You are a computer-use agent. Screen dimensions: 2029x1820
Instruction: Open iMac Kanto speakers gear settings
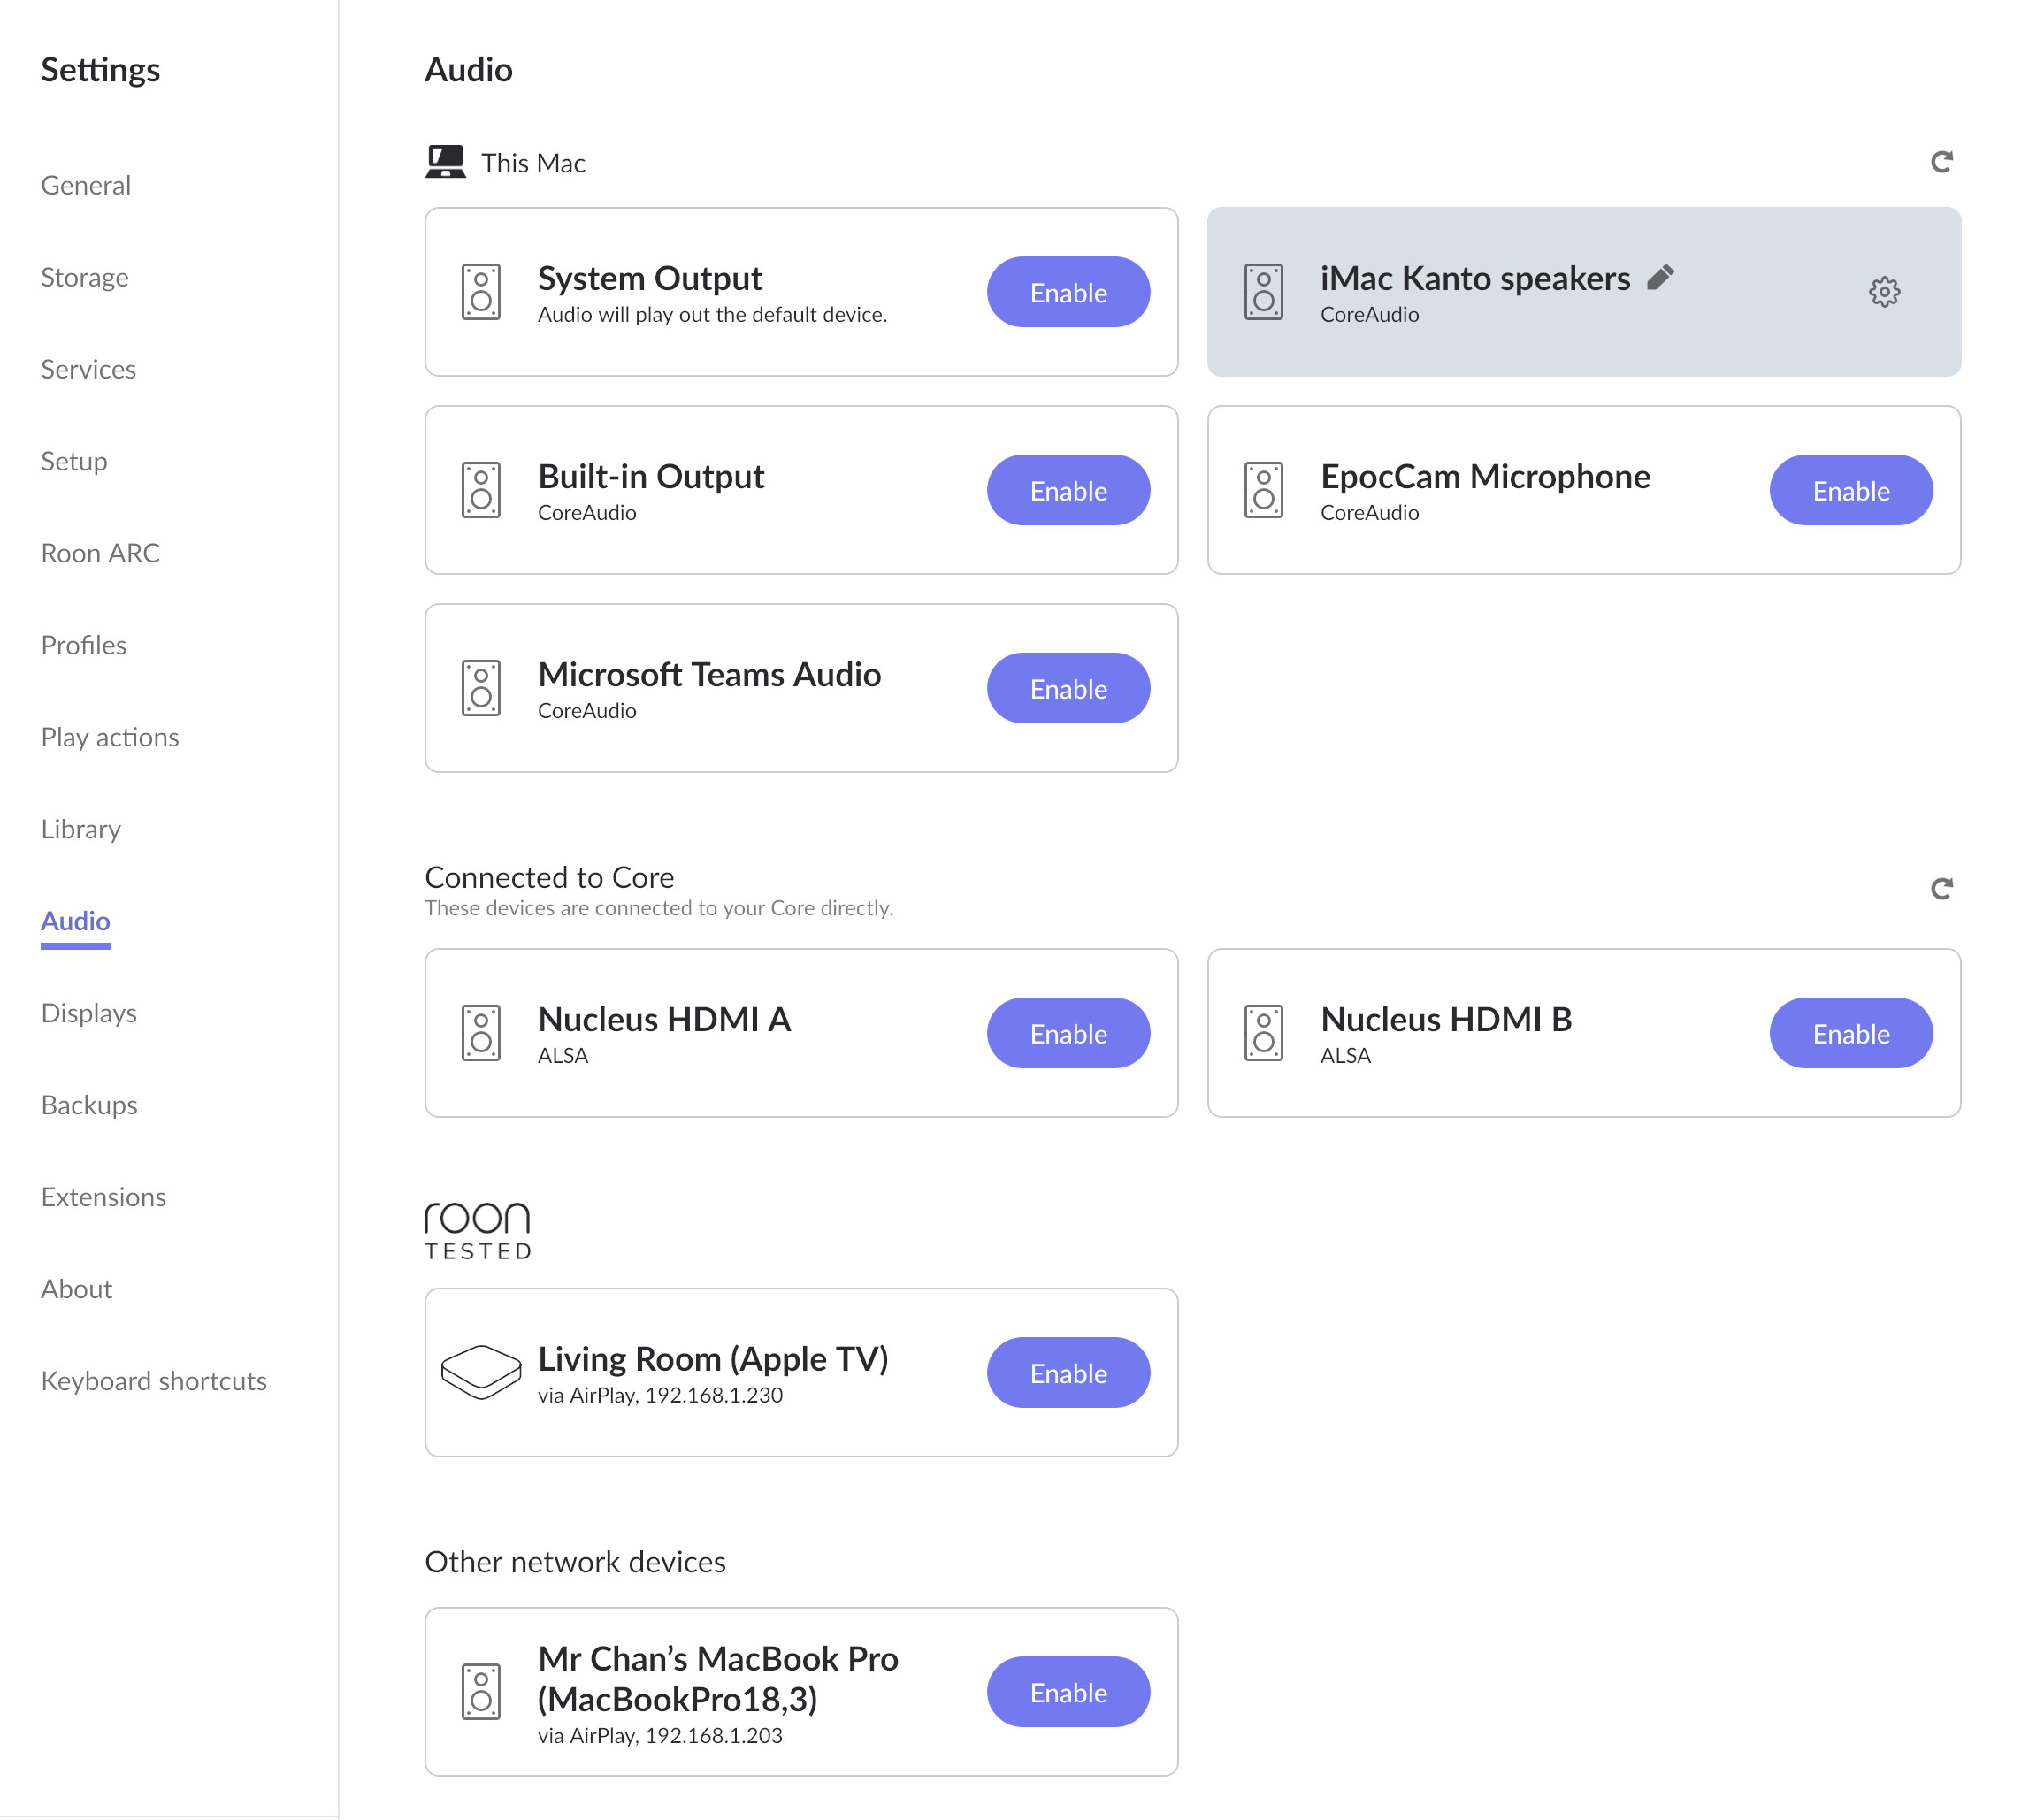click(x=1884, y=292)
